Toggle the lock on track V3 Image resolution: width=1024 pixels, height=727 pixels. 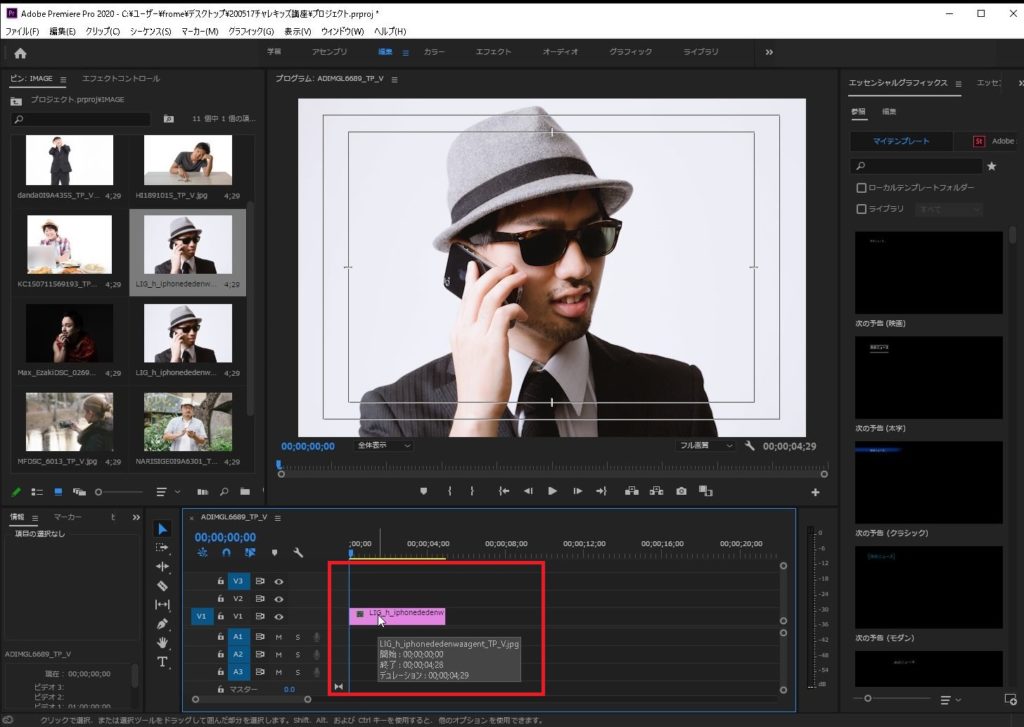220,580
